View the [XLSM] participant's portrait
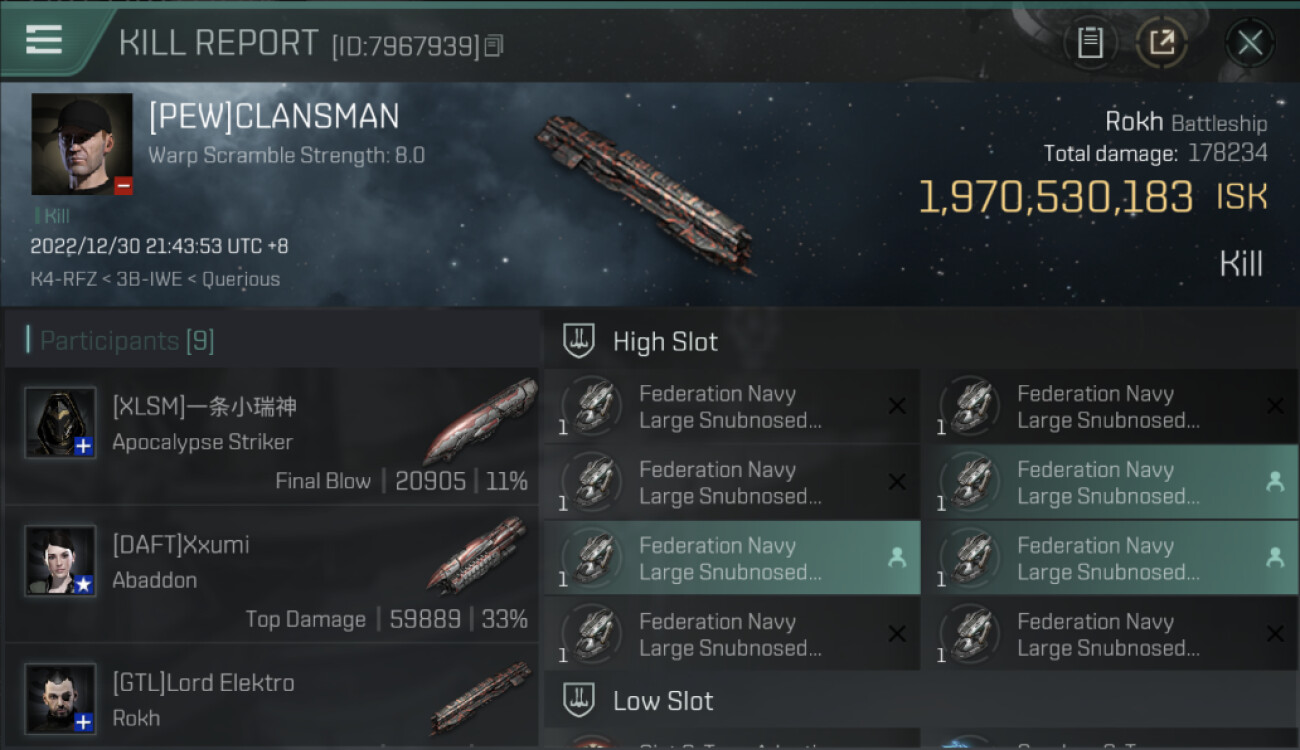The image size is (1300, 750). click(x=61, y=422)
